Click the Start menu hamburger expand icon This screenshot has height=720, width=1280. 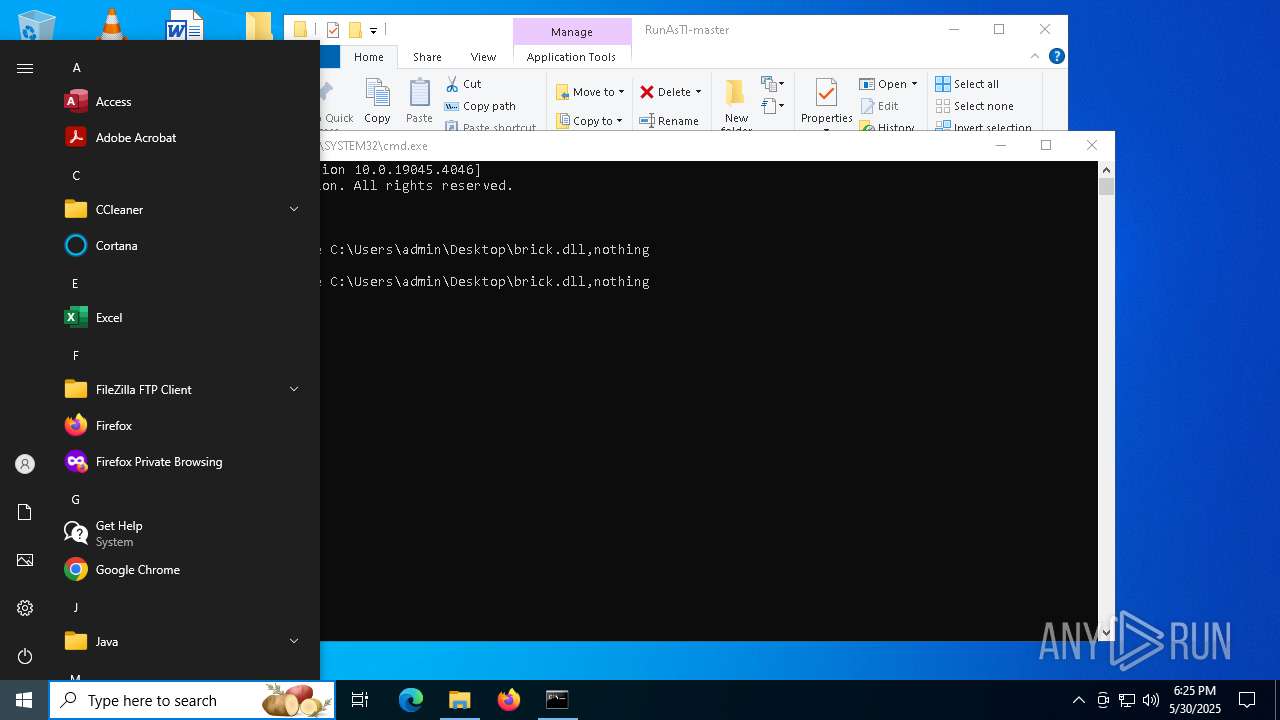pos(25,68)
